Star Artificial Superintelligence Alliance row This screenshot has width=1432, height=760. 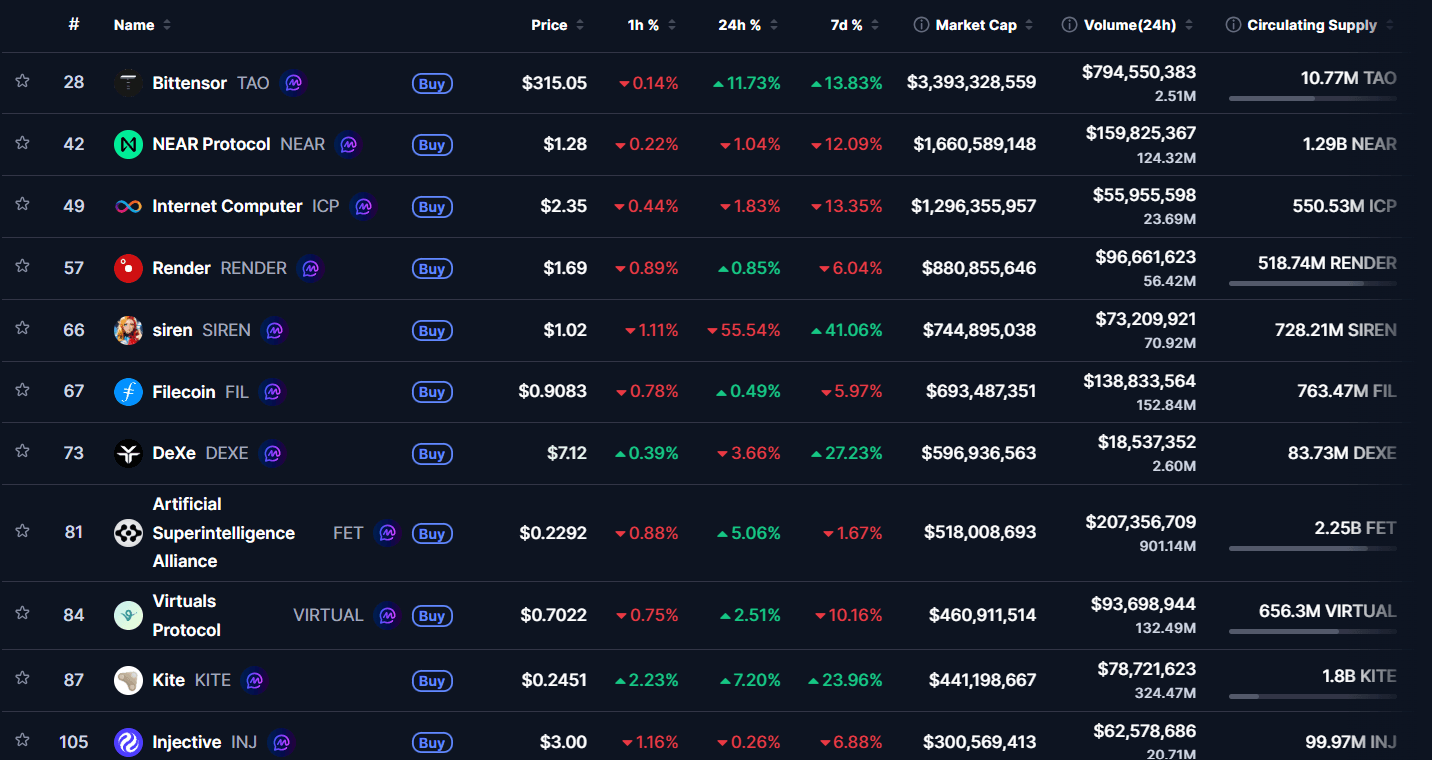pyautogui.click(x=22, y=532)
